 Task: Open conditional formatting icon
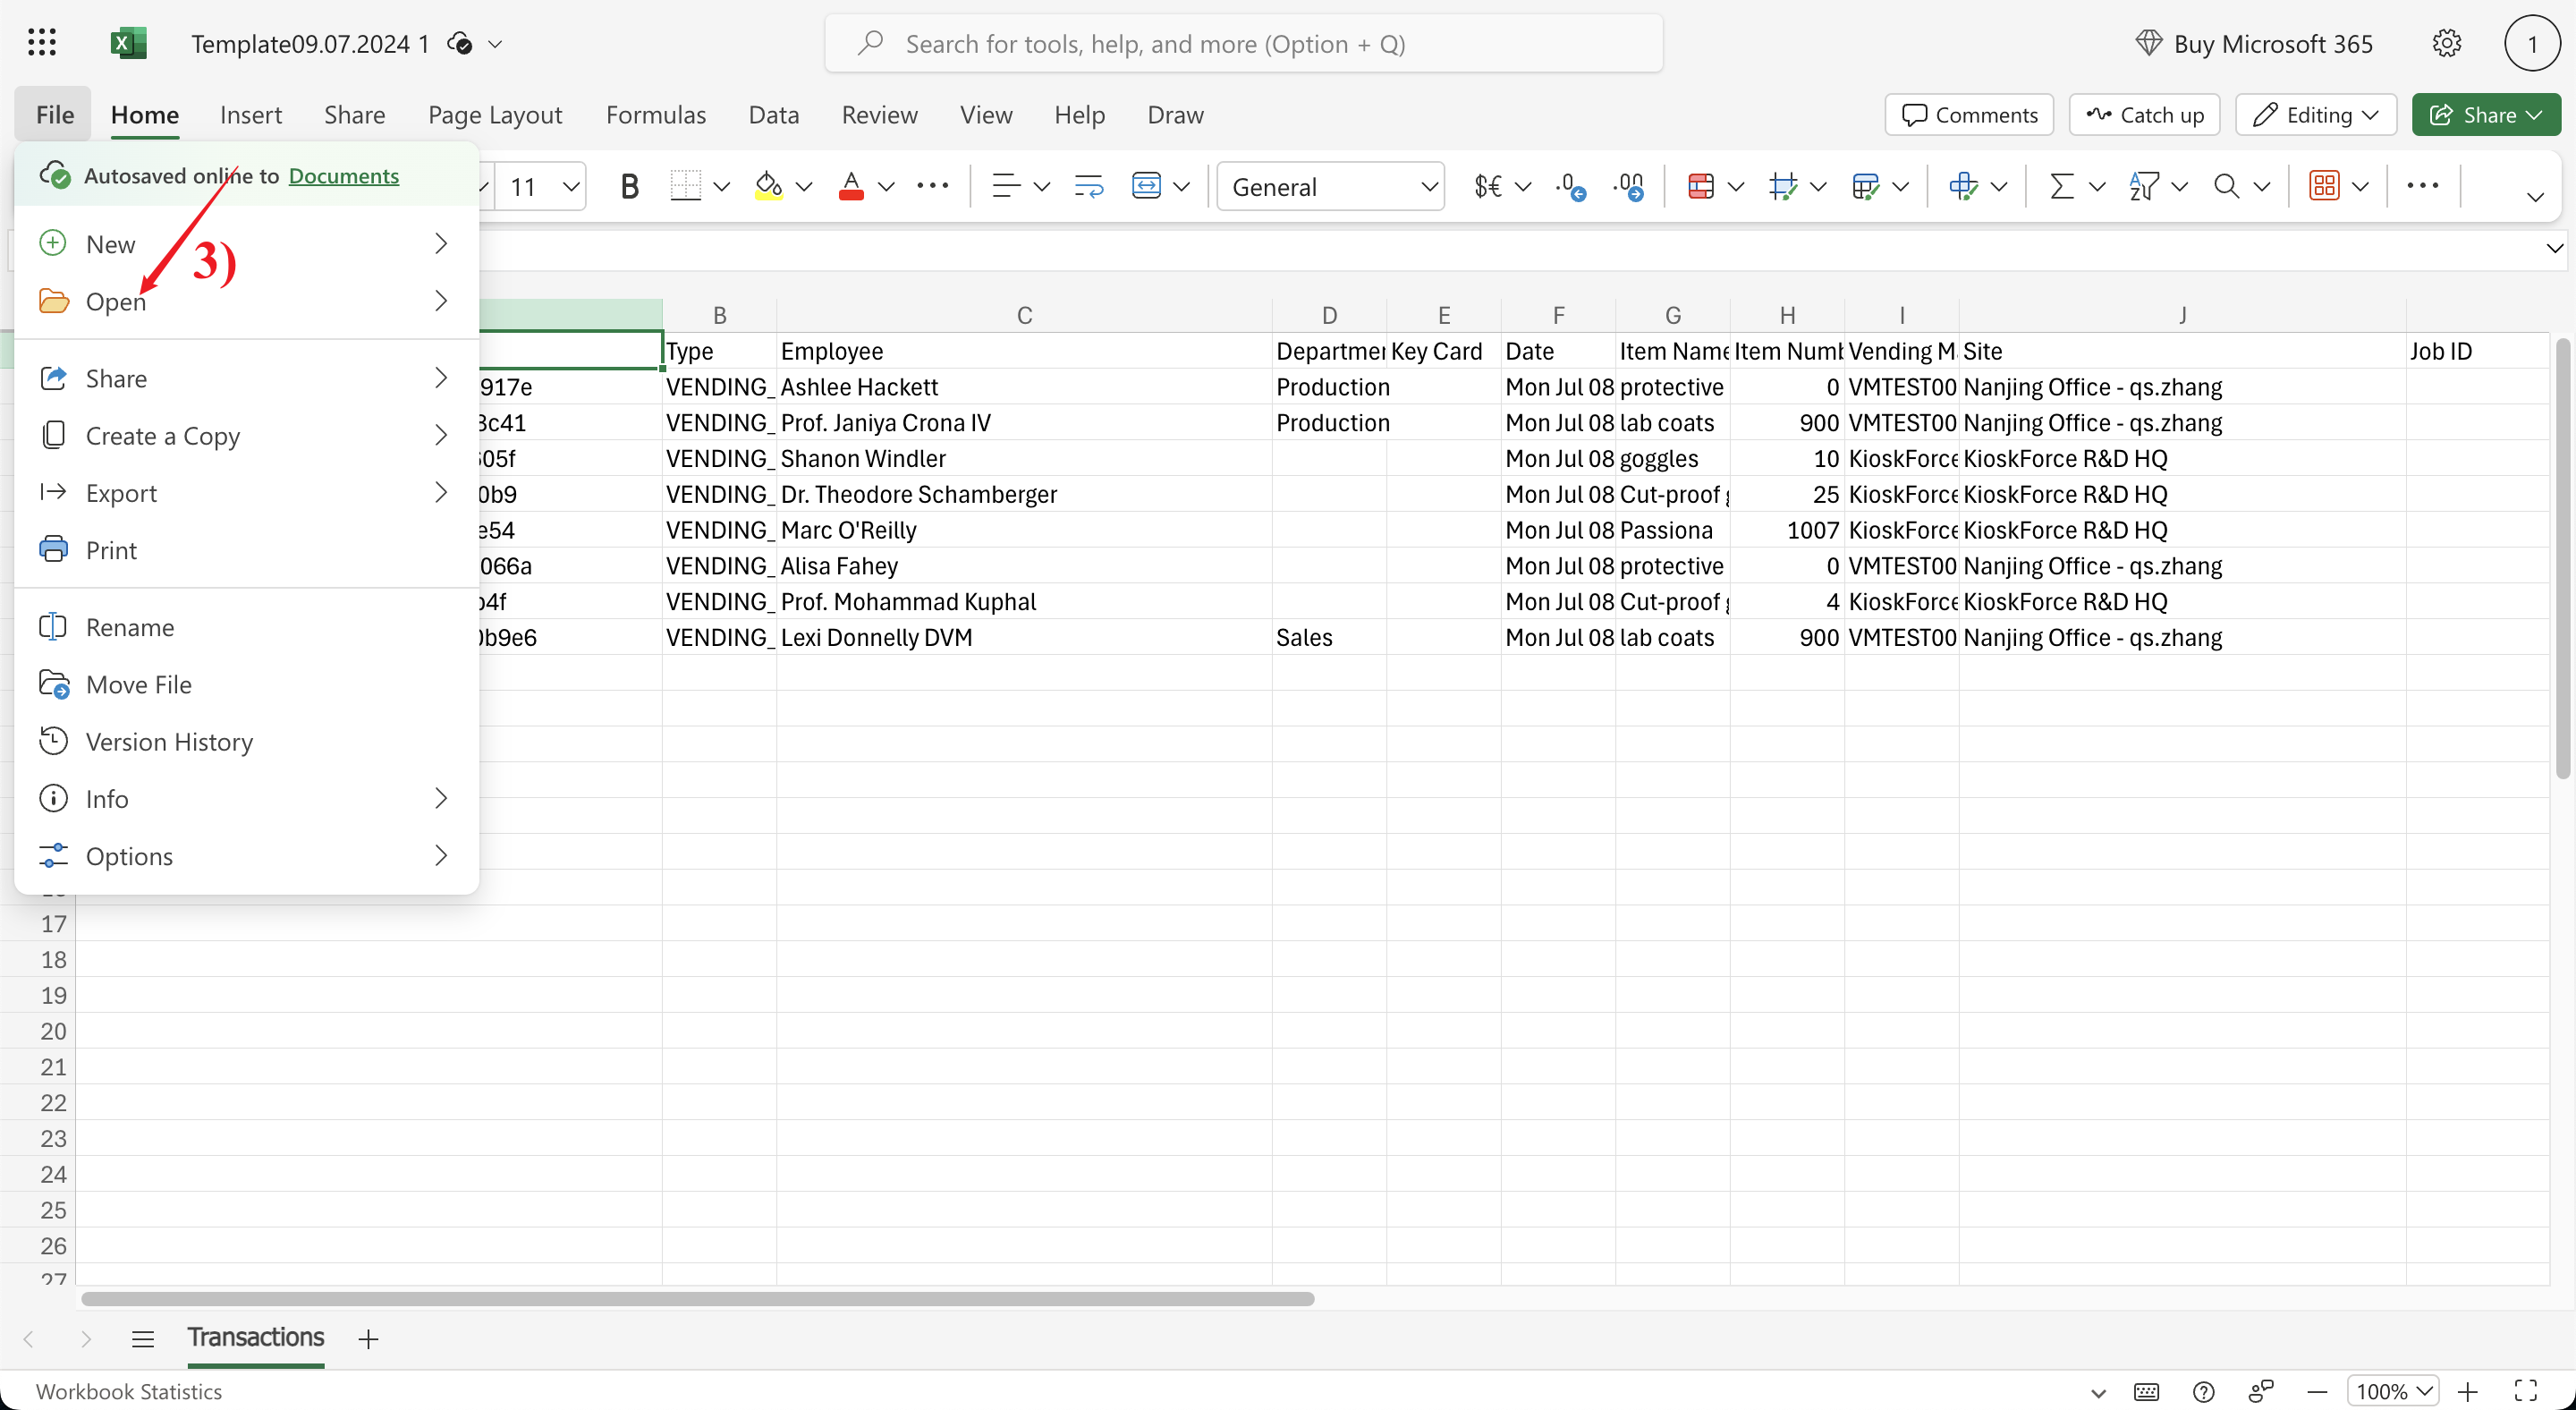(1701, 186)
